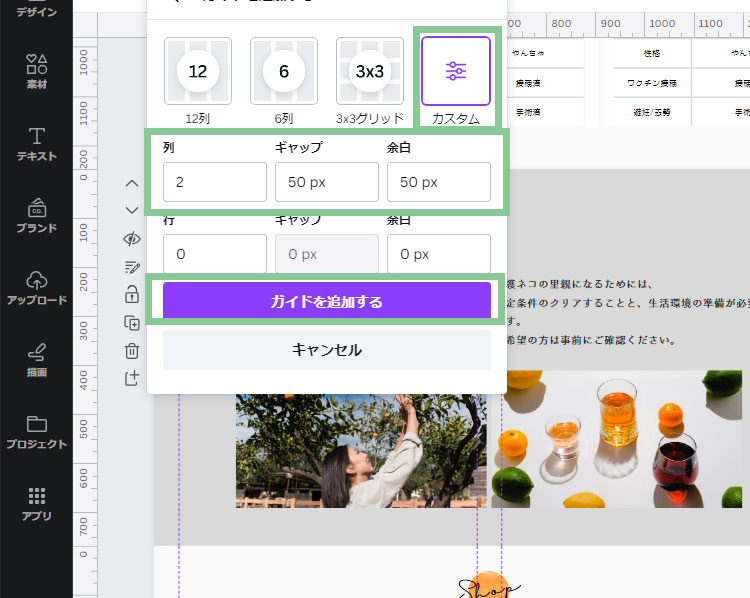Open the アップロード (Uploads) panel
Viewport: 750px width, 598px height.
pos(36,288)
